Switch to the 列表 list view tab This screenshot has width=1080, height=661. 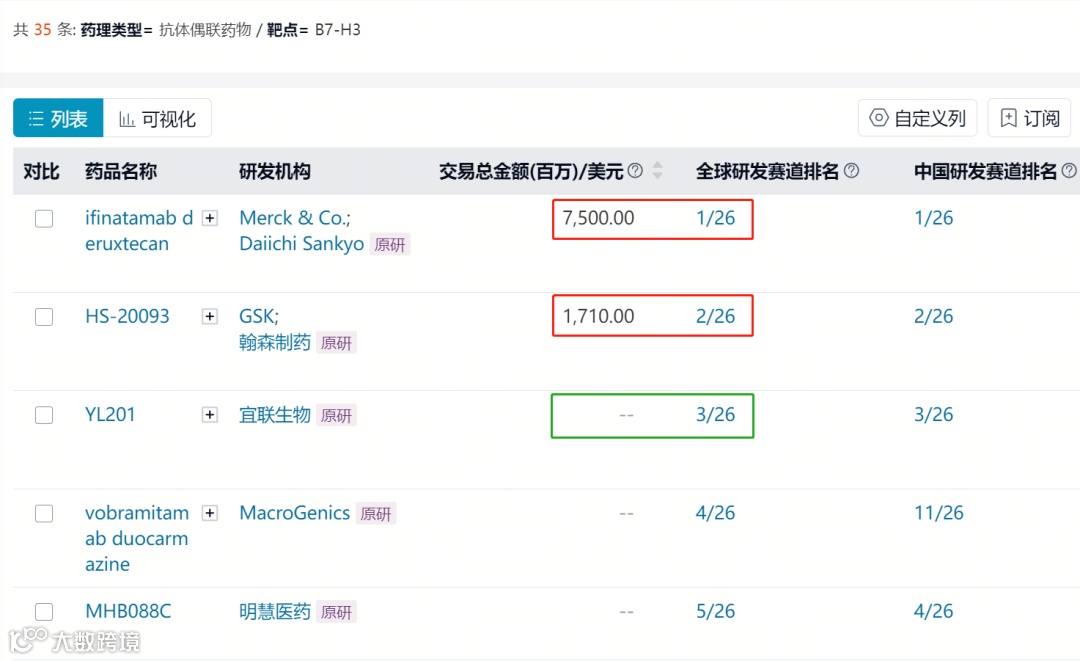click(x=58, y=118)
